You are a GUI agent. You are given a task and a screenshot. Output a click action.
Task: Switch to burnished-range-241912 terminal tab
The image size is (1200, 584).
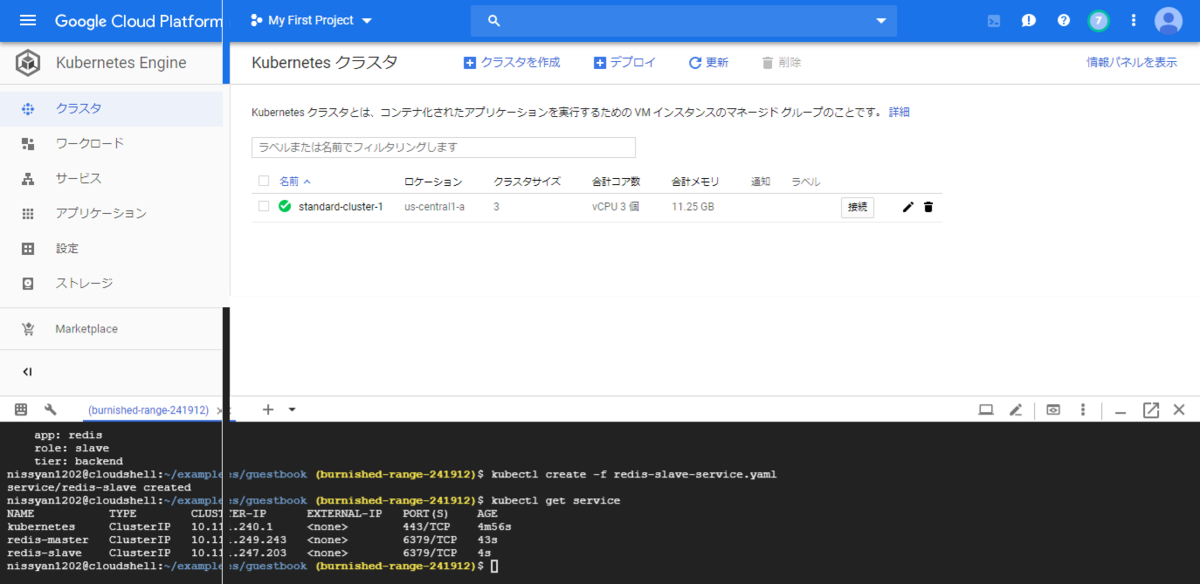[x=148, y=410]
